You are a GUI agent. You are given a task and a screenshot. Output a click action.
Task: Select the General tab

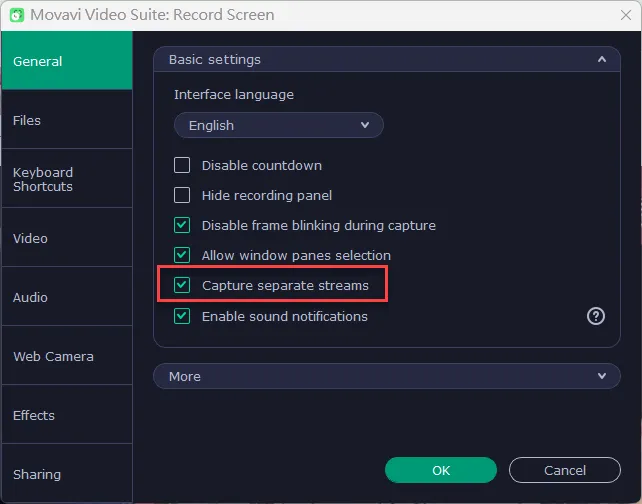pyautogui.click(x=67, y=61)
